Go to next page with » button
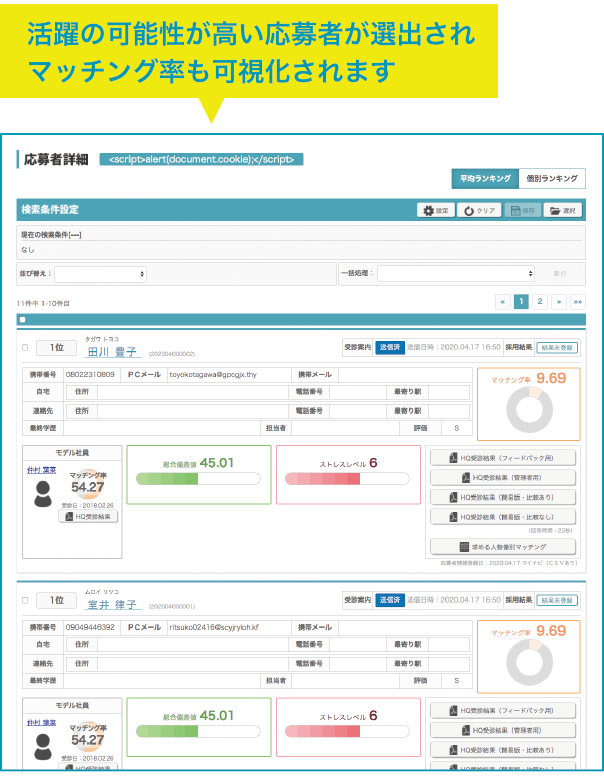The image size is (604, 778). tap(559, 302)
